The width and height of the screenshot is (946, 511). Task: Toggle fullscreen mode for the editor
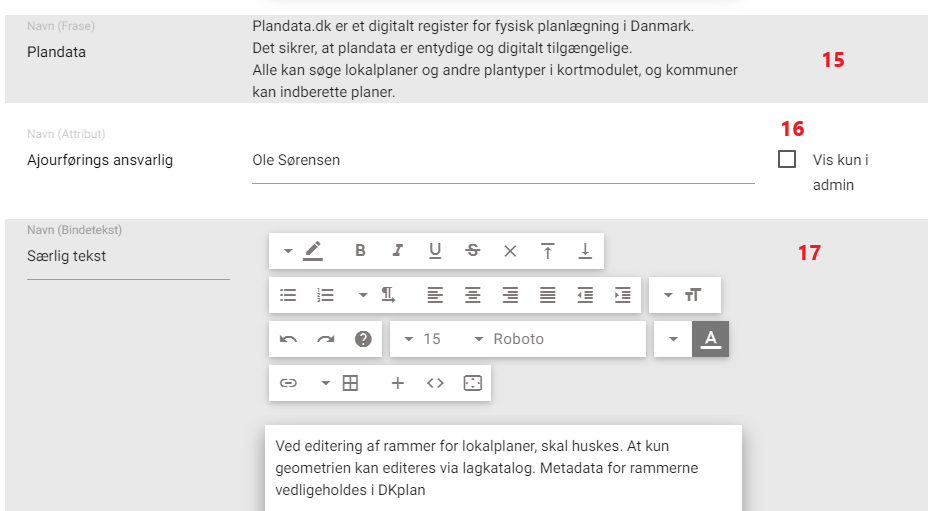coord(473,383)
